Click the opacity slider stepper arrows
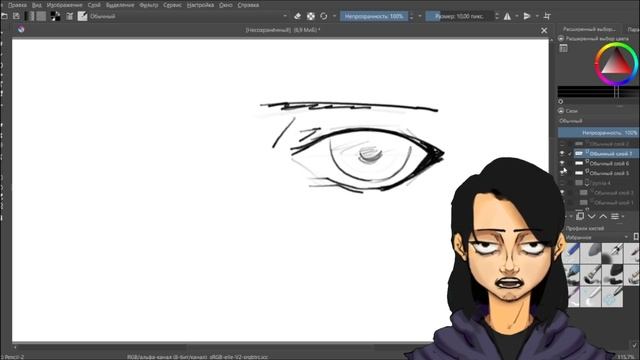 [x=411, y=16]
